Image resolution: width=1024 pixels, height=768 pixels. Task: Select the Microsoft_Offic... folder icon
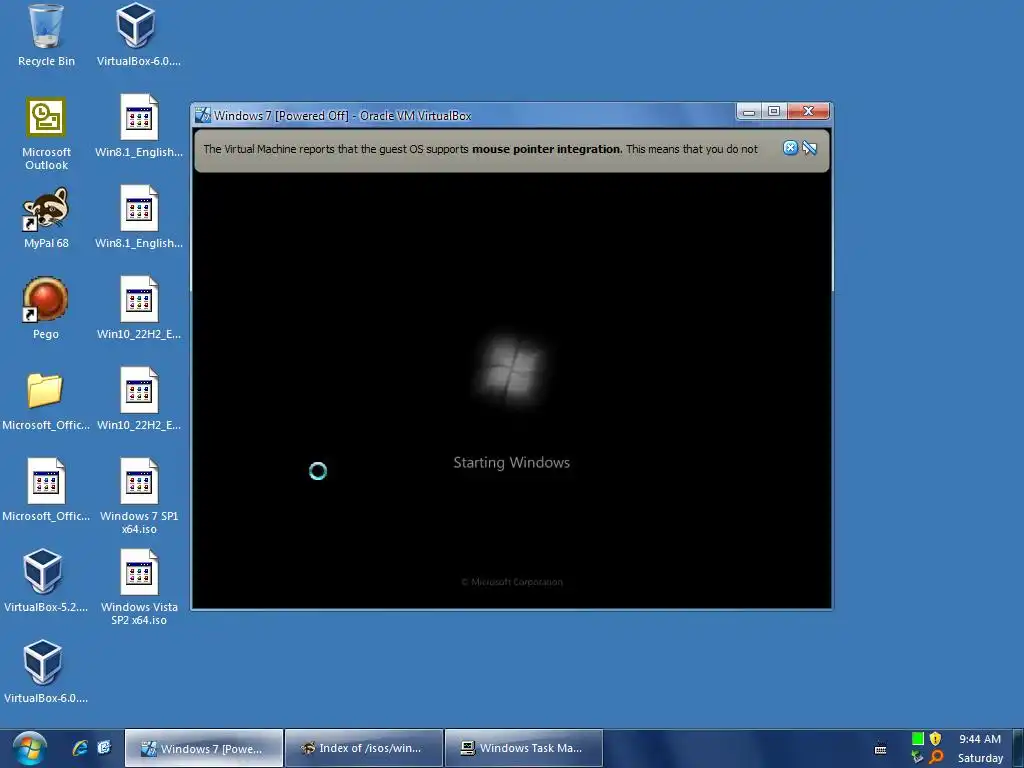click(x=46, y=401)
